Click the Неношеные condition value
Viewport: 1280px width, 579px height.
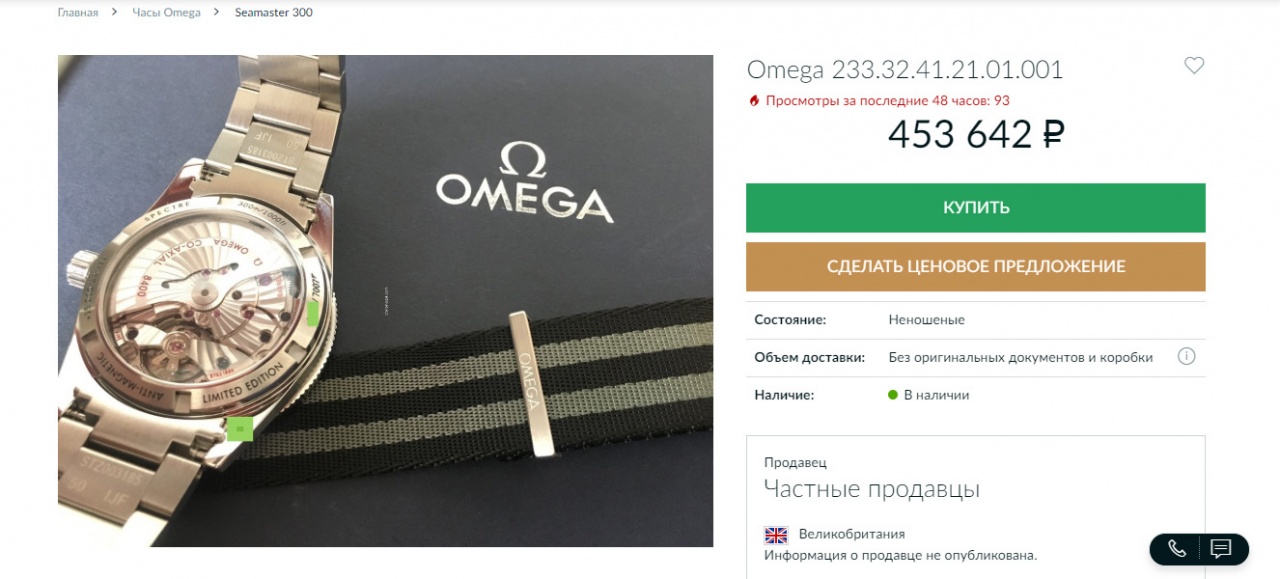click(927, 320)
